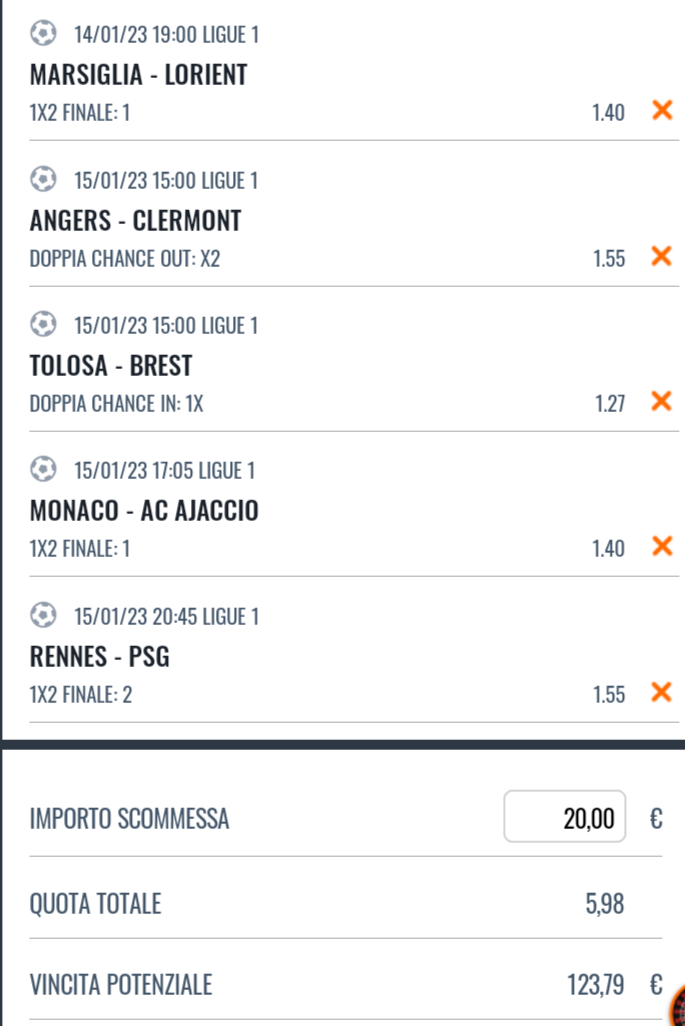
Task: Open the Monaco - AC Ajaccio match
Action: (145, 511)
